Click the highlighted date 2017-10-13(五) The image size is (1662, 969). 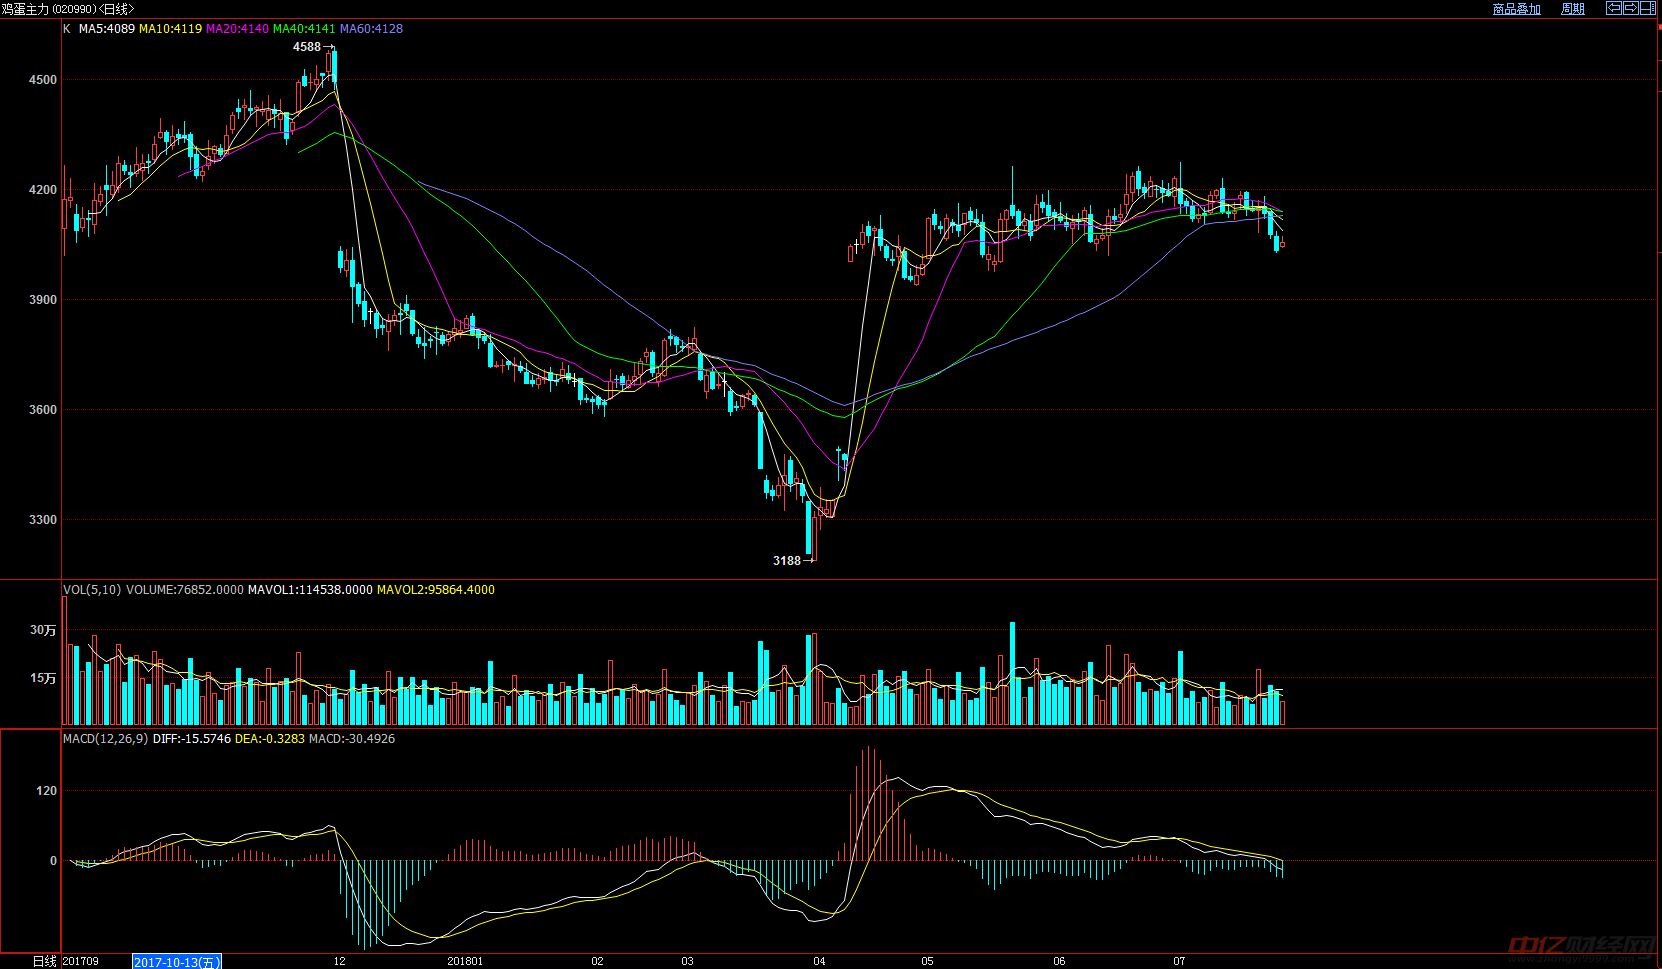coord(177,962)
